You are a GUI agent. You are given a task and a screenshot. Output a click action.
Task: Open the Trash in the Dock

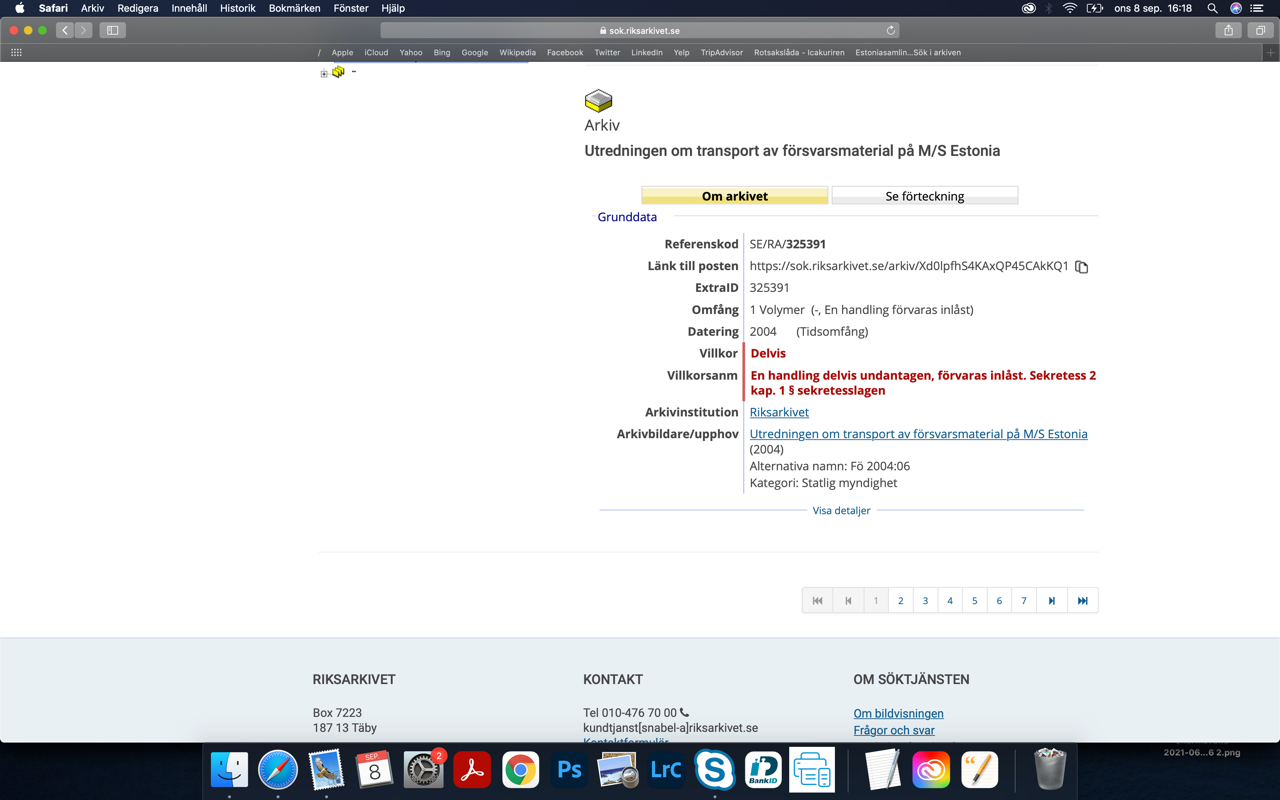pyautogui.click(x=1050, y=770)
